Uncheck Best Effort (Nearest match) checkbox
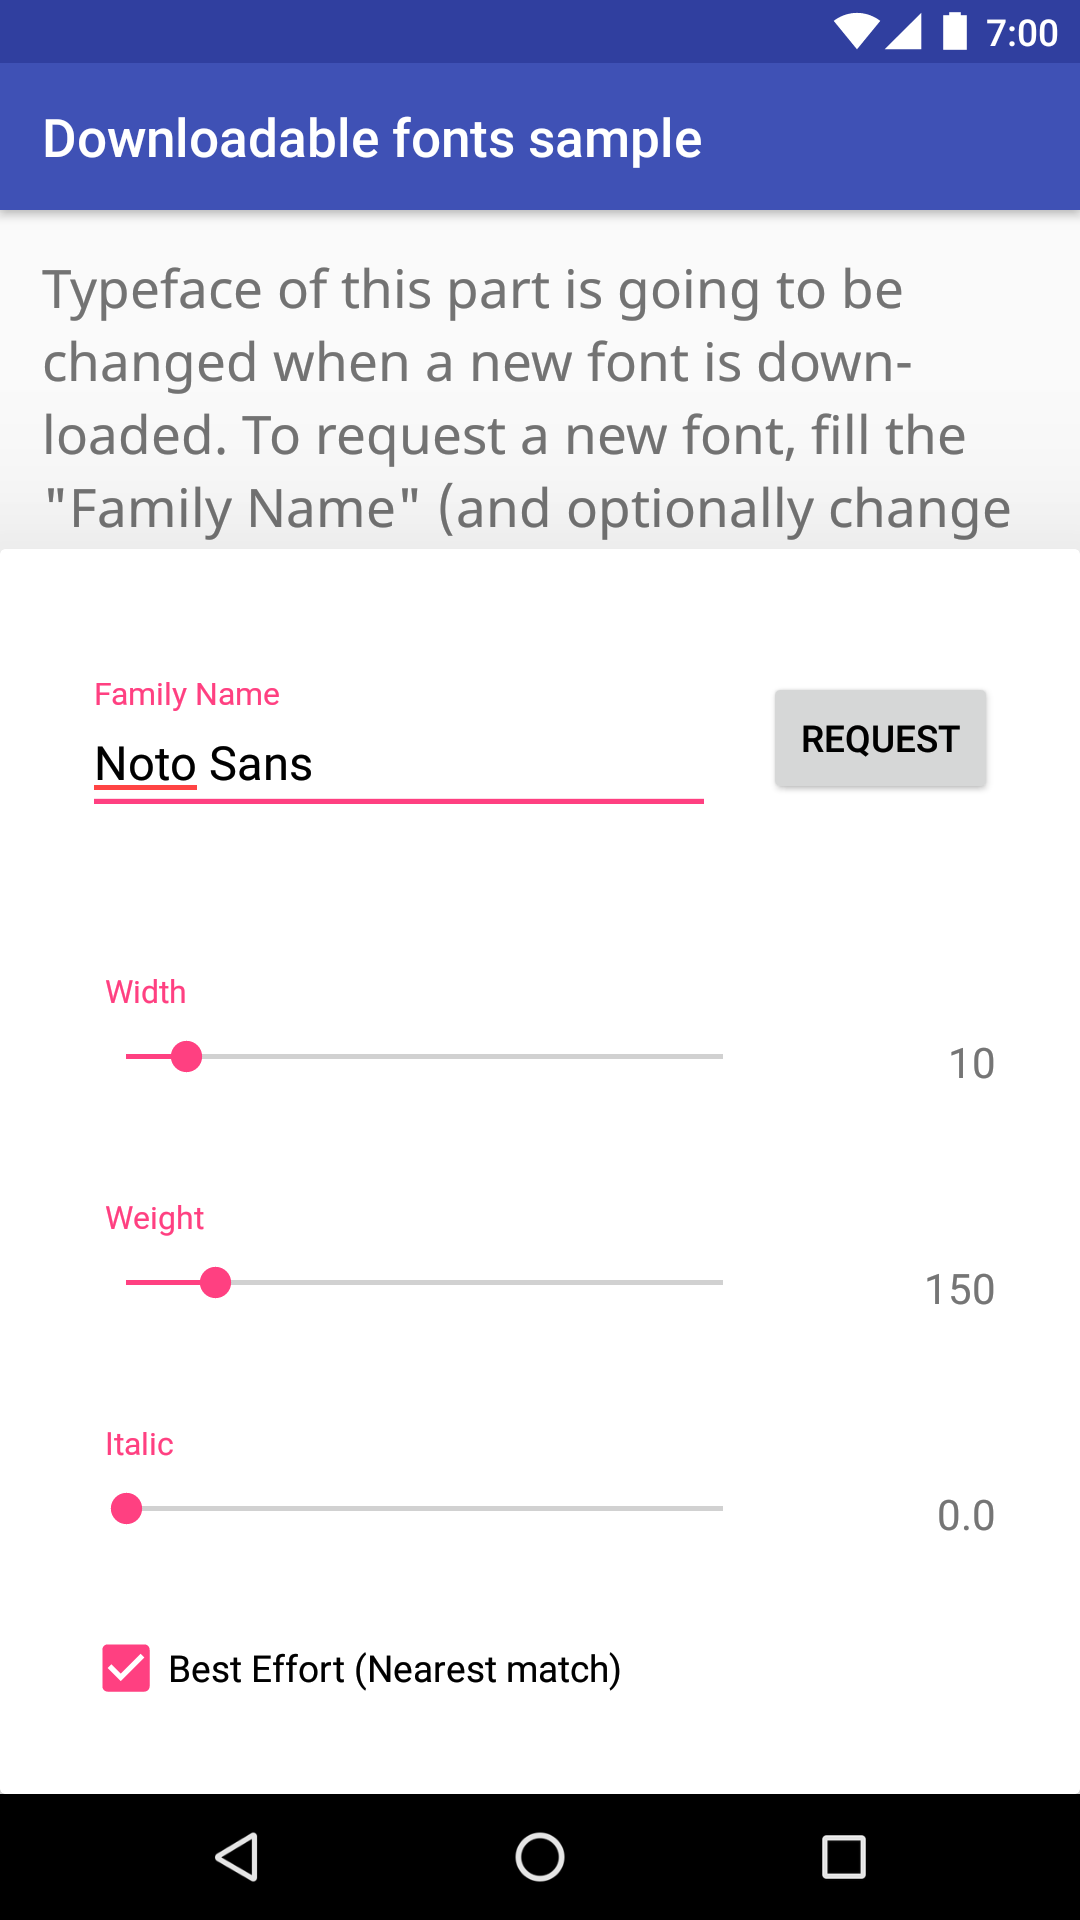This screenshot has width=1080, height=1920. click(x=126, y=1668)
